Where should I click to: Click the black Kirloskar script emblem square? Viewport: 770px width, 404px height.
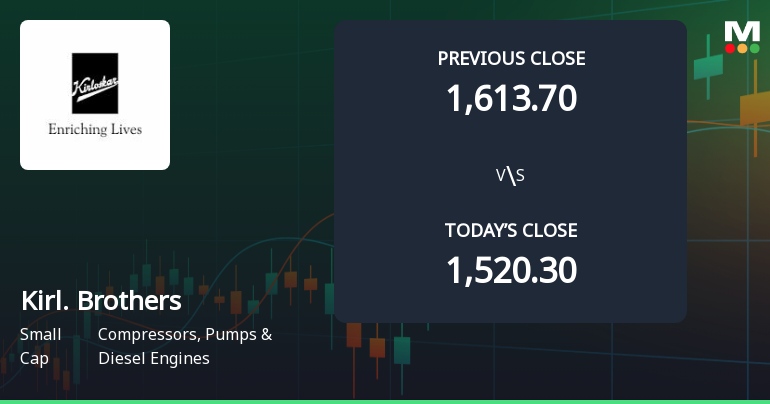point(95,83)
